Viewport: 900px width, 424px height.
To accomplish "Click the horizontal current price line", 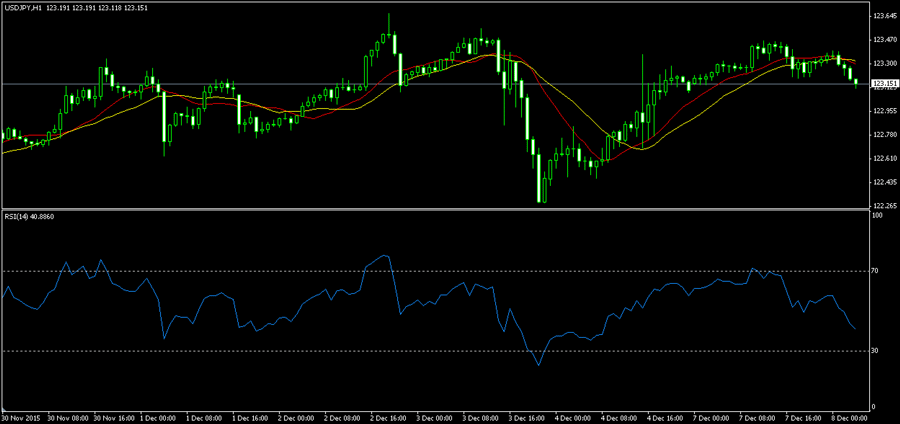I will (300, 84).
